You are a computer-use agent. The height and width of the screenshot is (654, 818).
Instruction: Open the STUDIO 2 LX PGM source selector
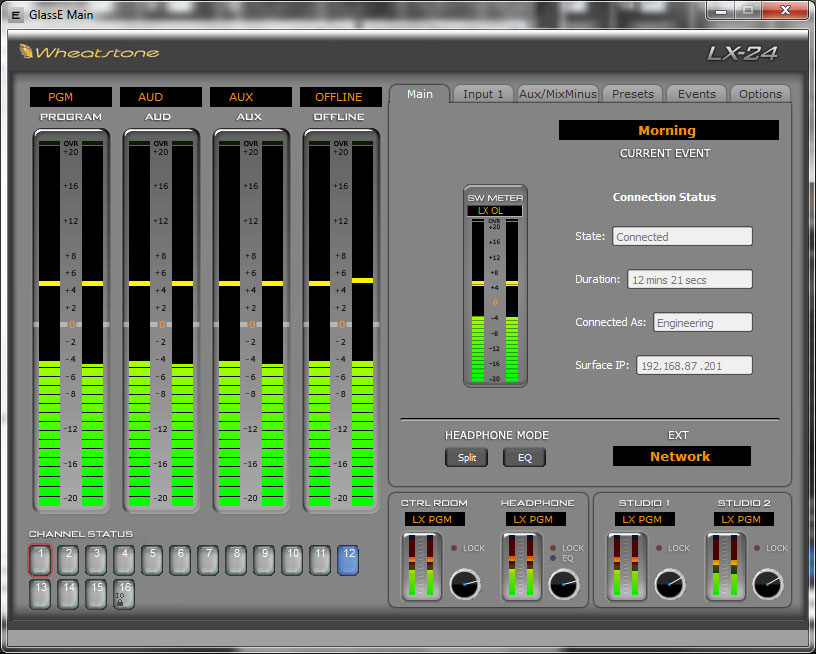743,519
